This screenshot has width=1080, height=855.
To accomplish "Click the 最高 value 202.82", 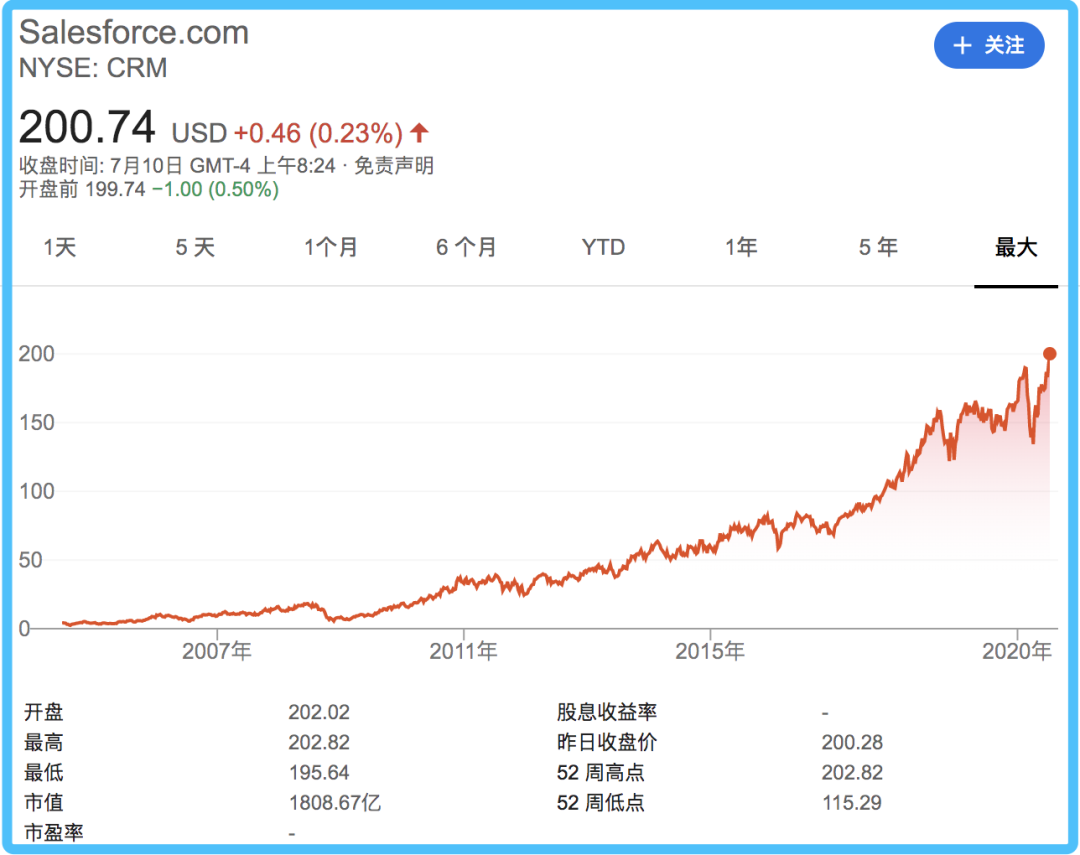I will 319,742.
